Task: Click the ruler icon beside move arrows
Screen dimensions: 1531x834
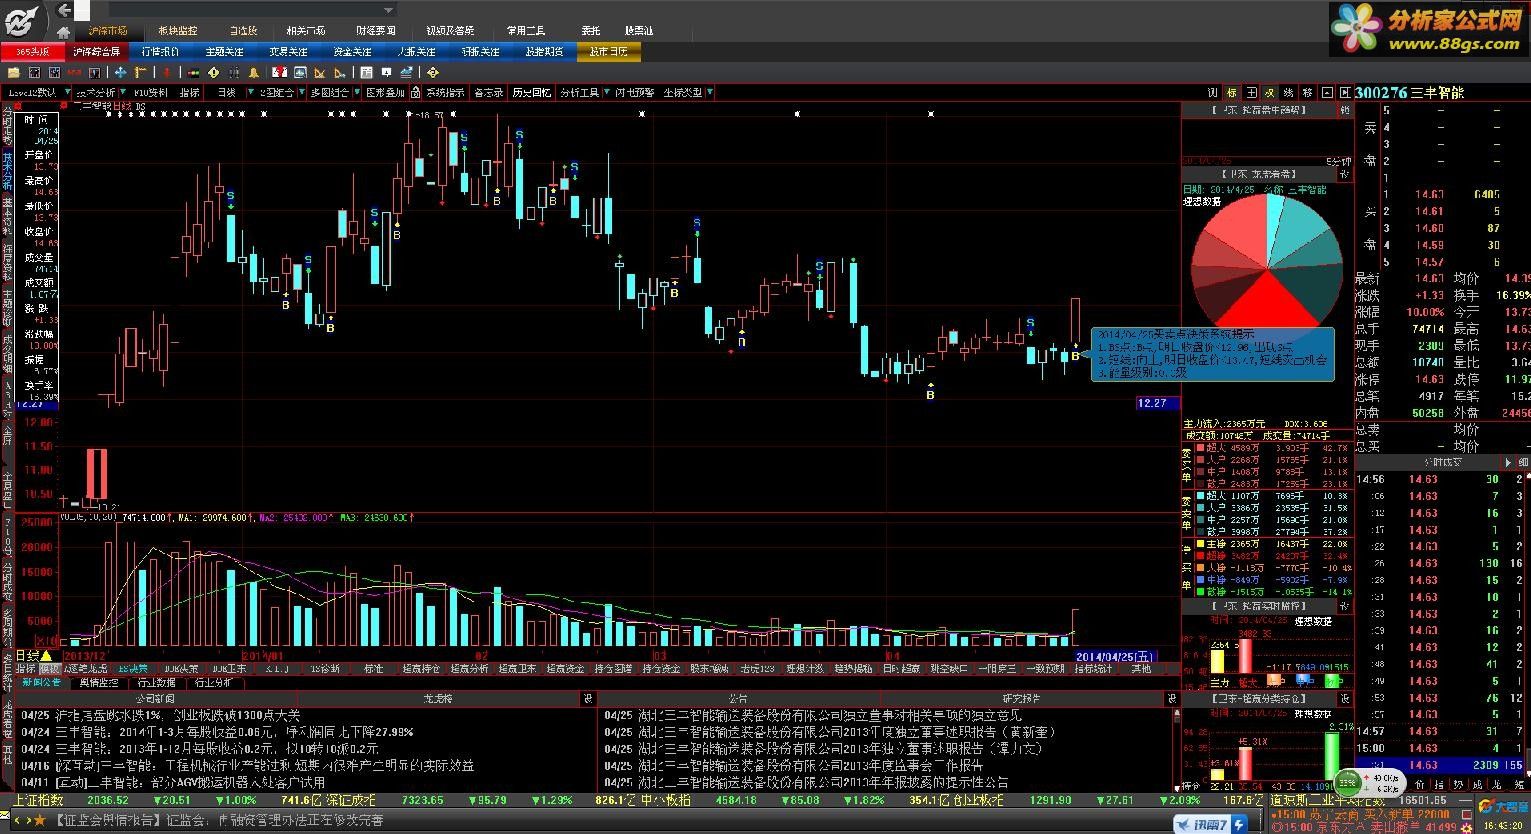Action: (x=141, y=73)
